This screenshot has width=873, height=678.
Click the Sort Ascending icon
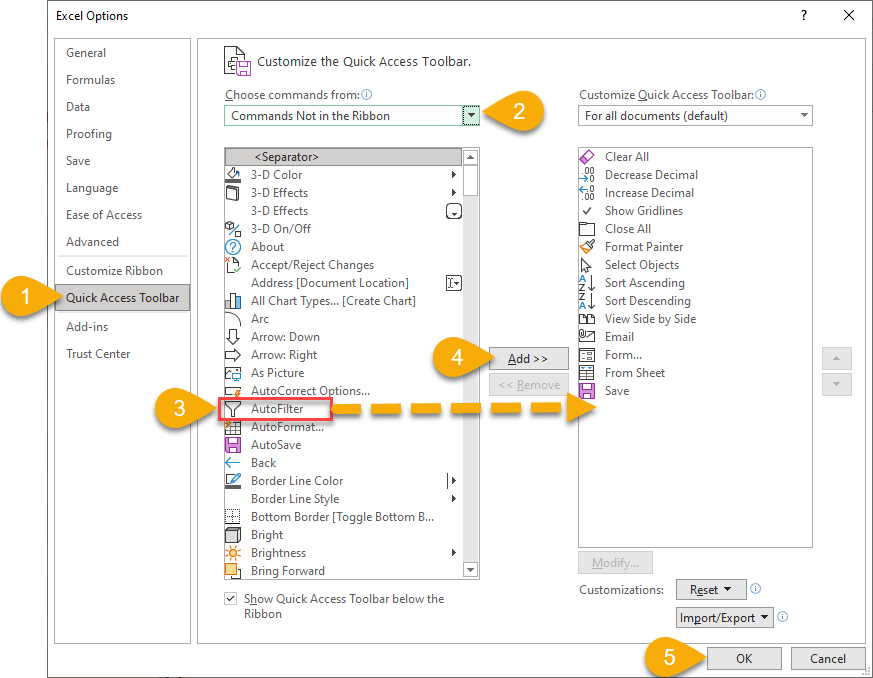[587, 283]
